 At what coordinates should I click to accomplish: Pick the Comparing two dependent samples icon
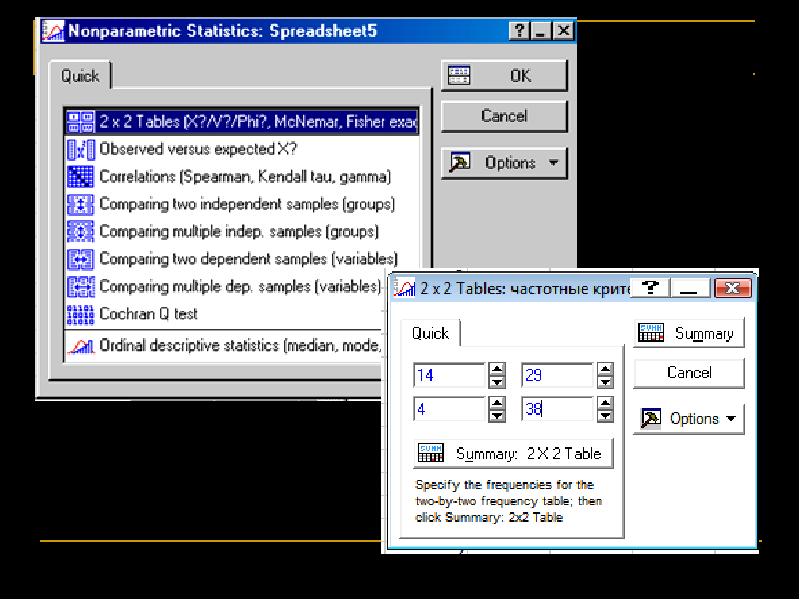coord(80,259)
